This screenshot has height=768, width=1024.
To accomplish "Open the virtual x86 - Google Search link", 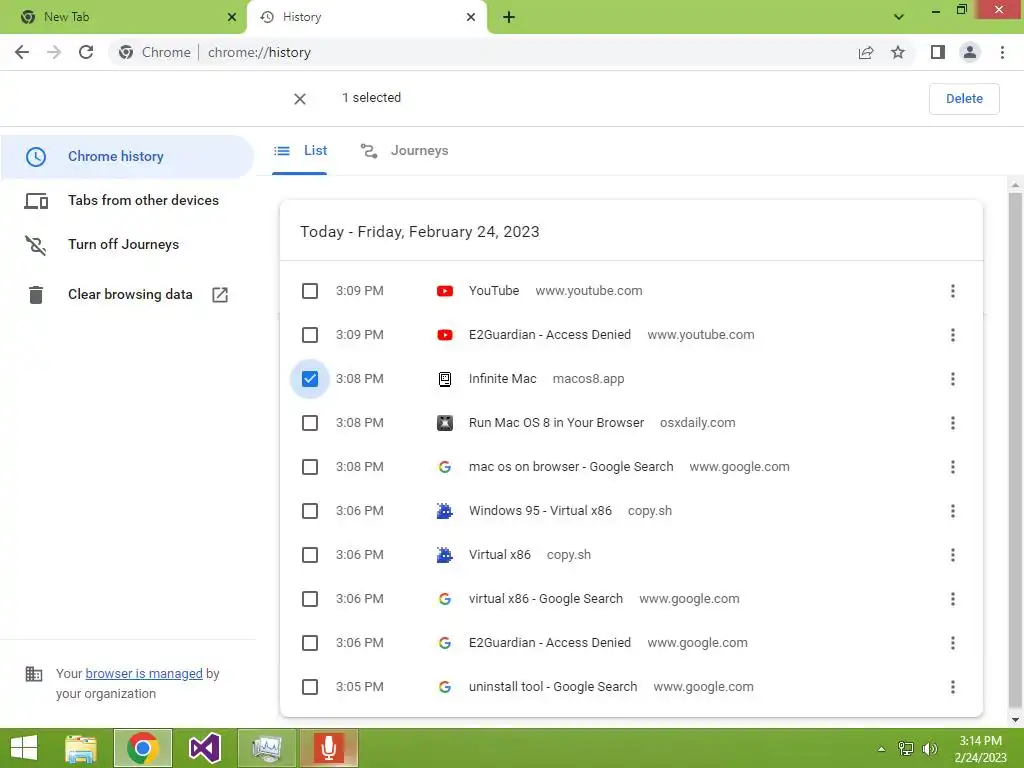I will (545, 599).
